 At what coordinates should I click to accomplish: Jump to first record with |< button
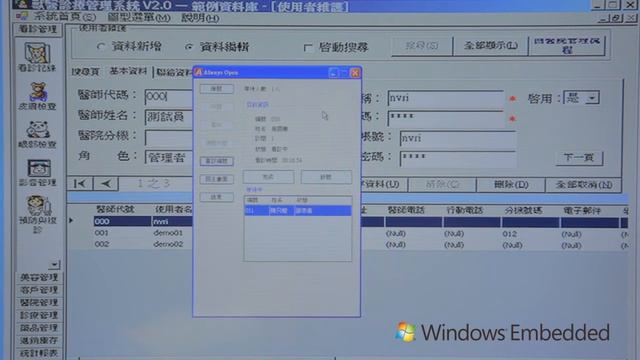click(x=80, y=184)
